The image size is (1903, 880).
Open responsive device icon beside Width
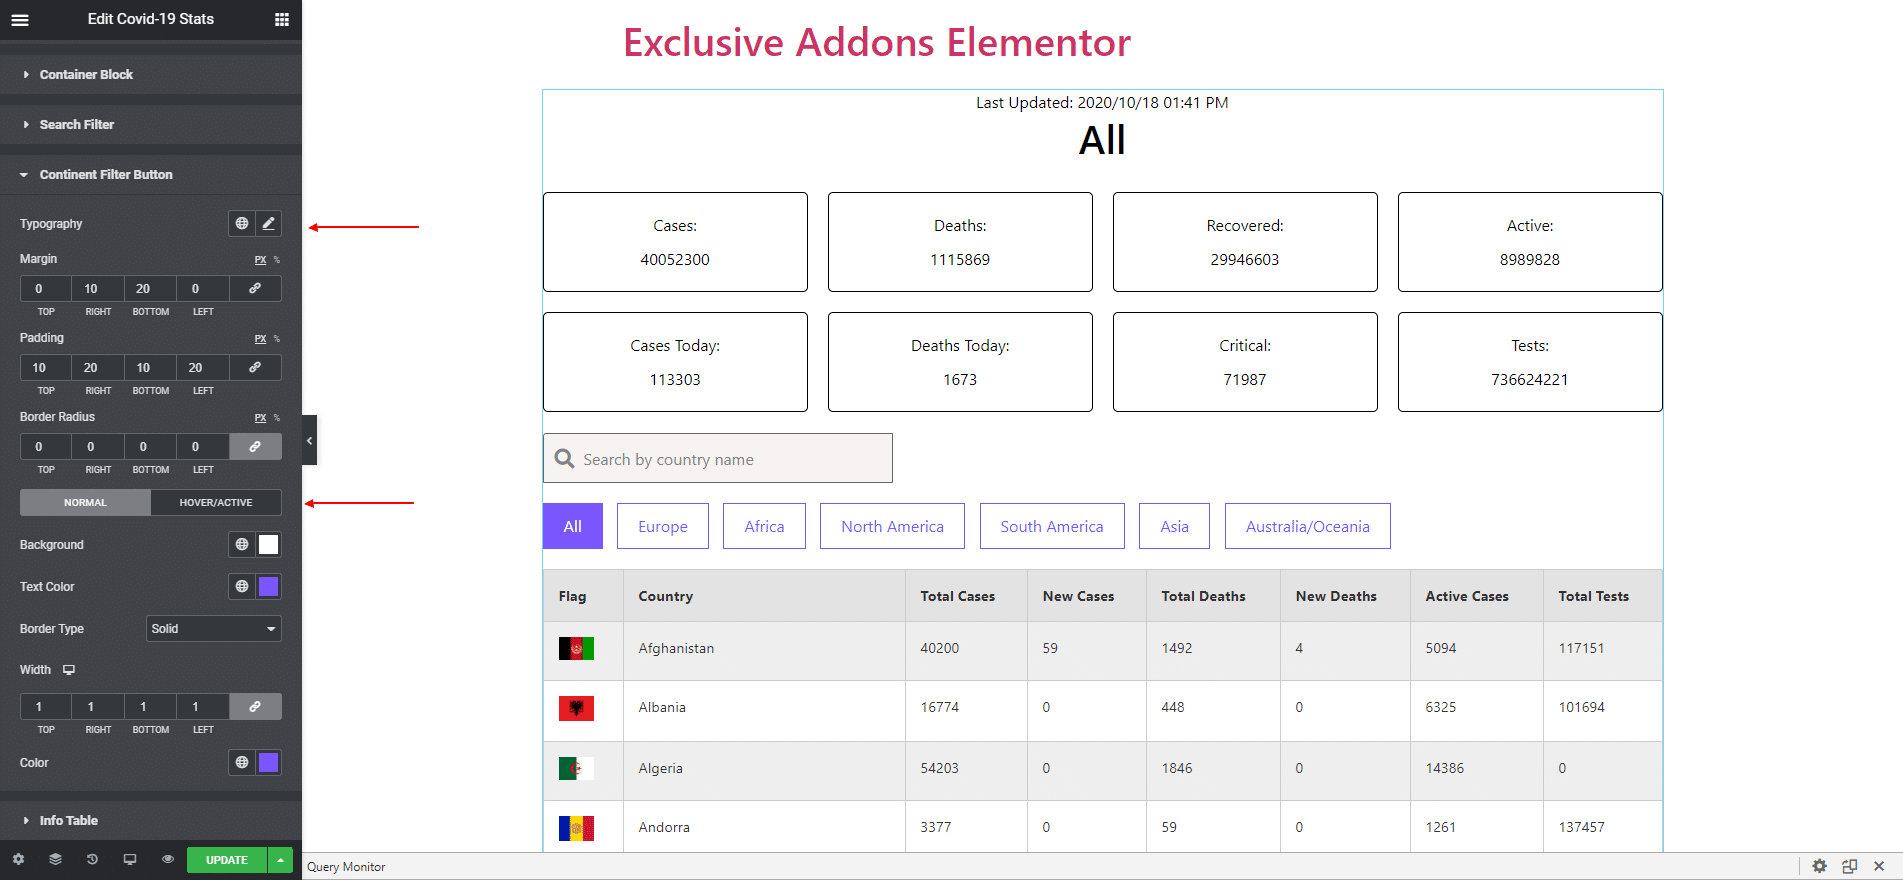click(69, 670)
